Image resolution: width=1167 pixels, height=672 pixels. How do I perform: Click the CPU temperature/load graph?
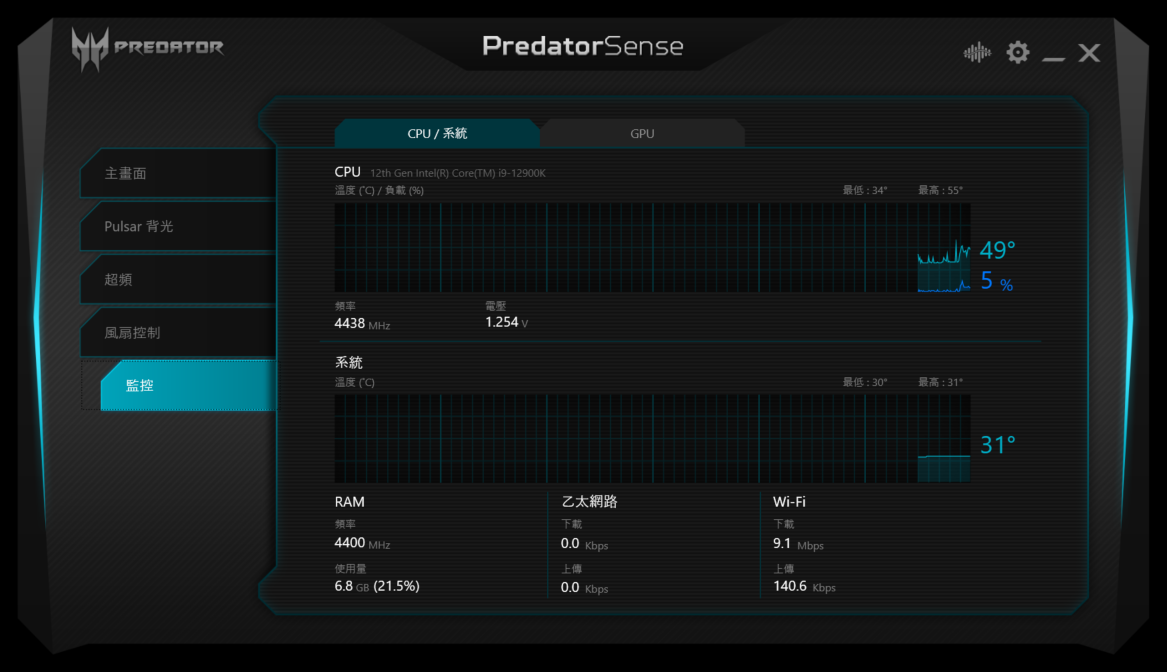tap(652, 248)
